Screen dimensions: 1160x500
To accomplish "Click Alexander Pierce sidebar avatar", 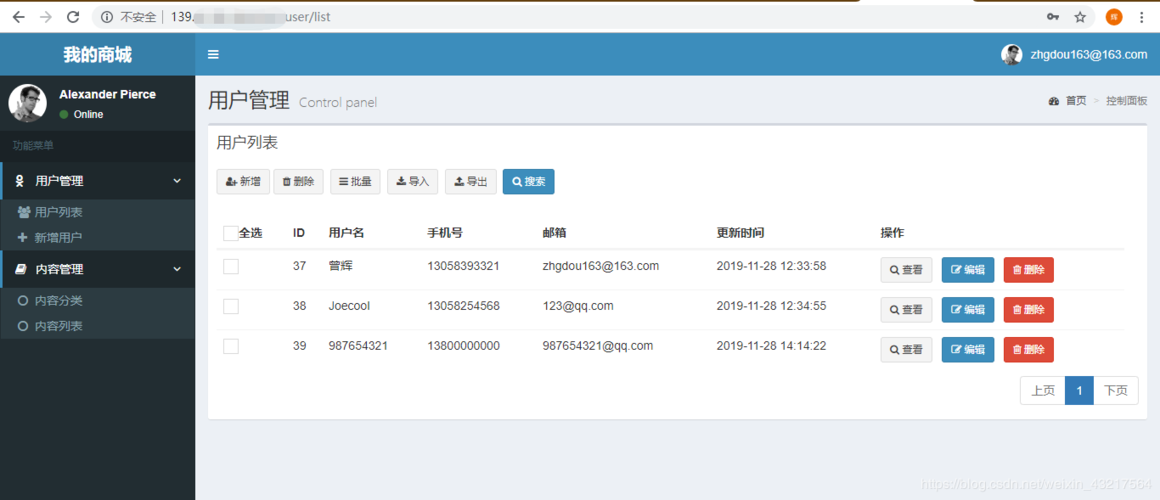I will [27, 104].
